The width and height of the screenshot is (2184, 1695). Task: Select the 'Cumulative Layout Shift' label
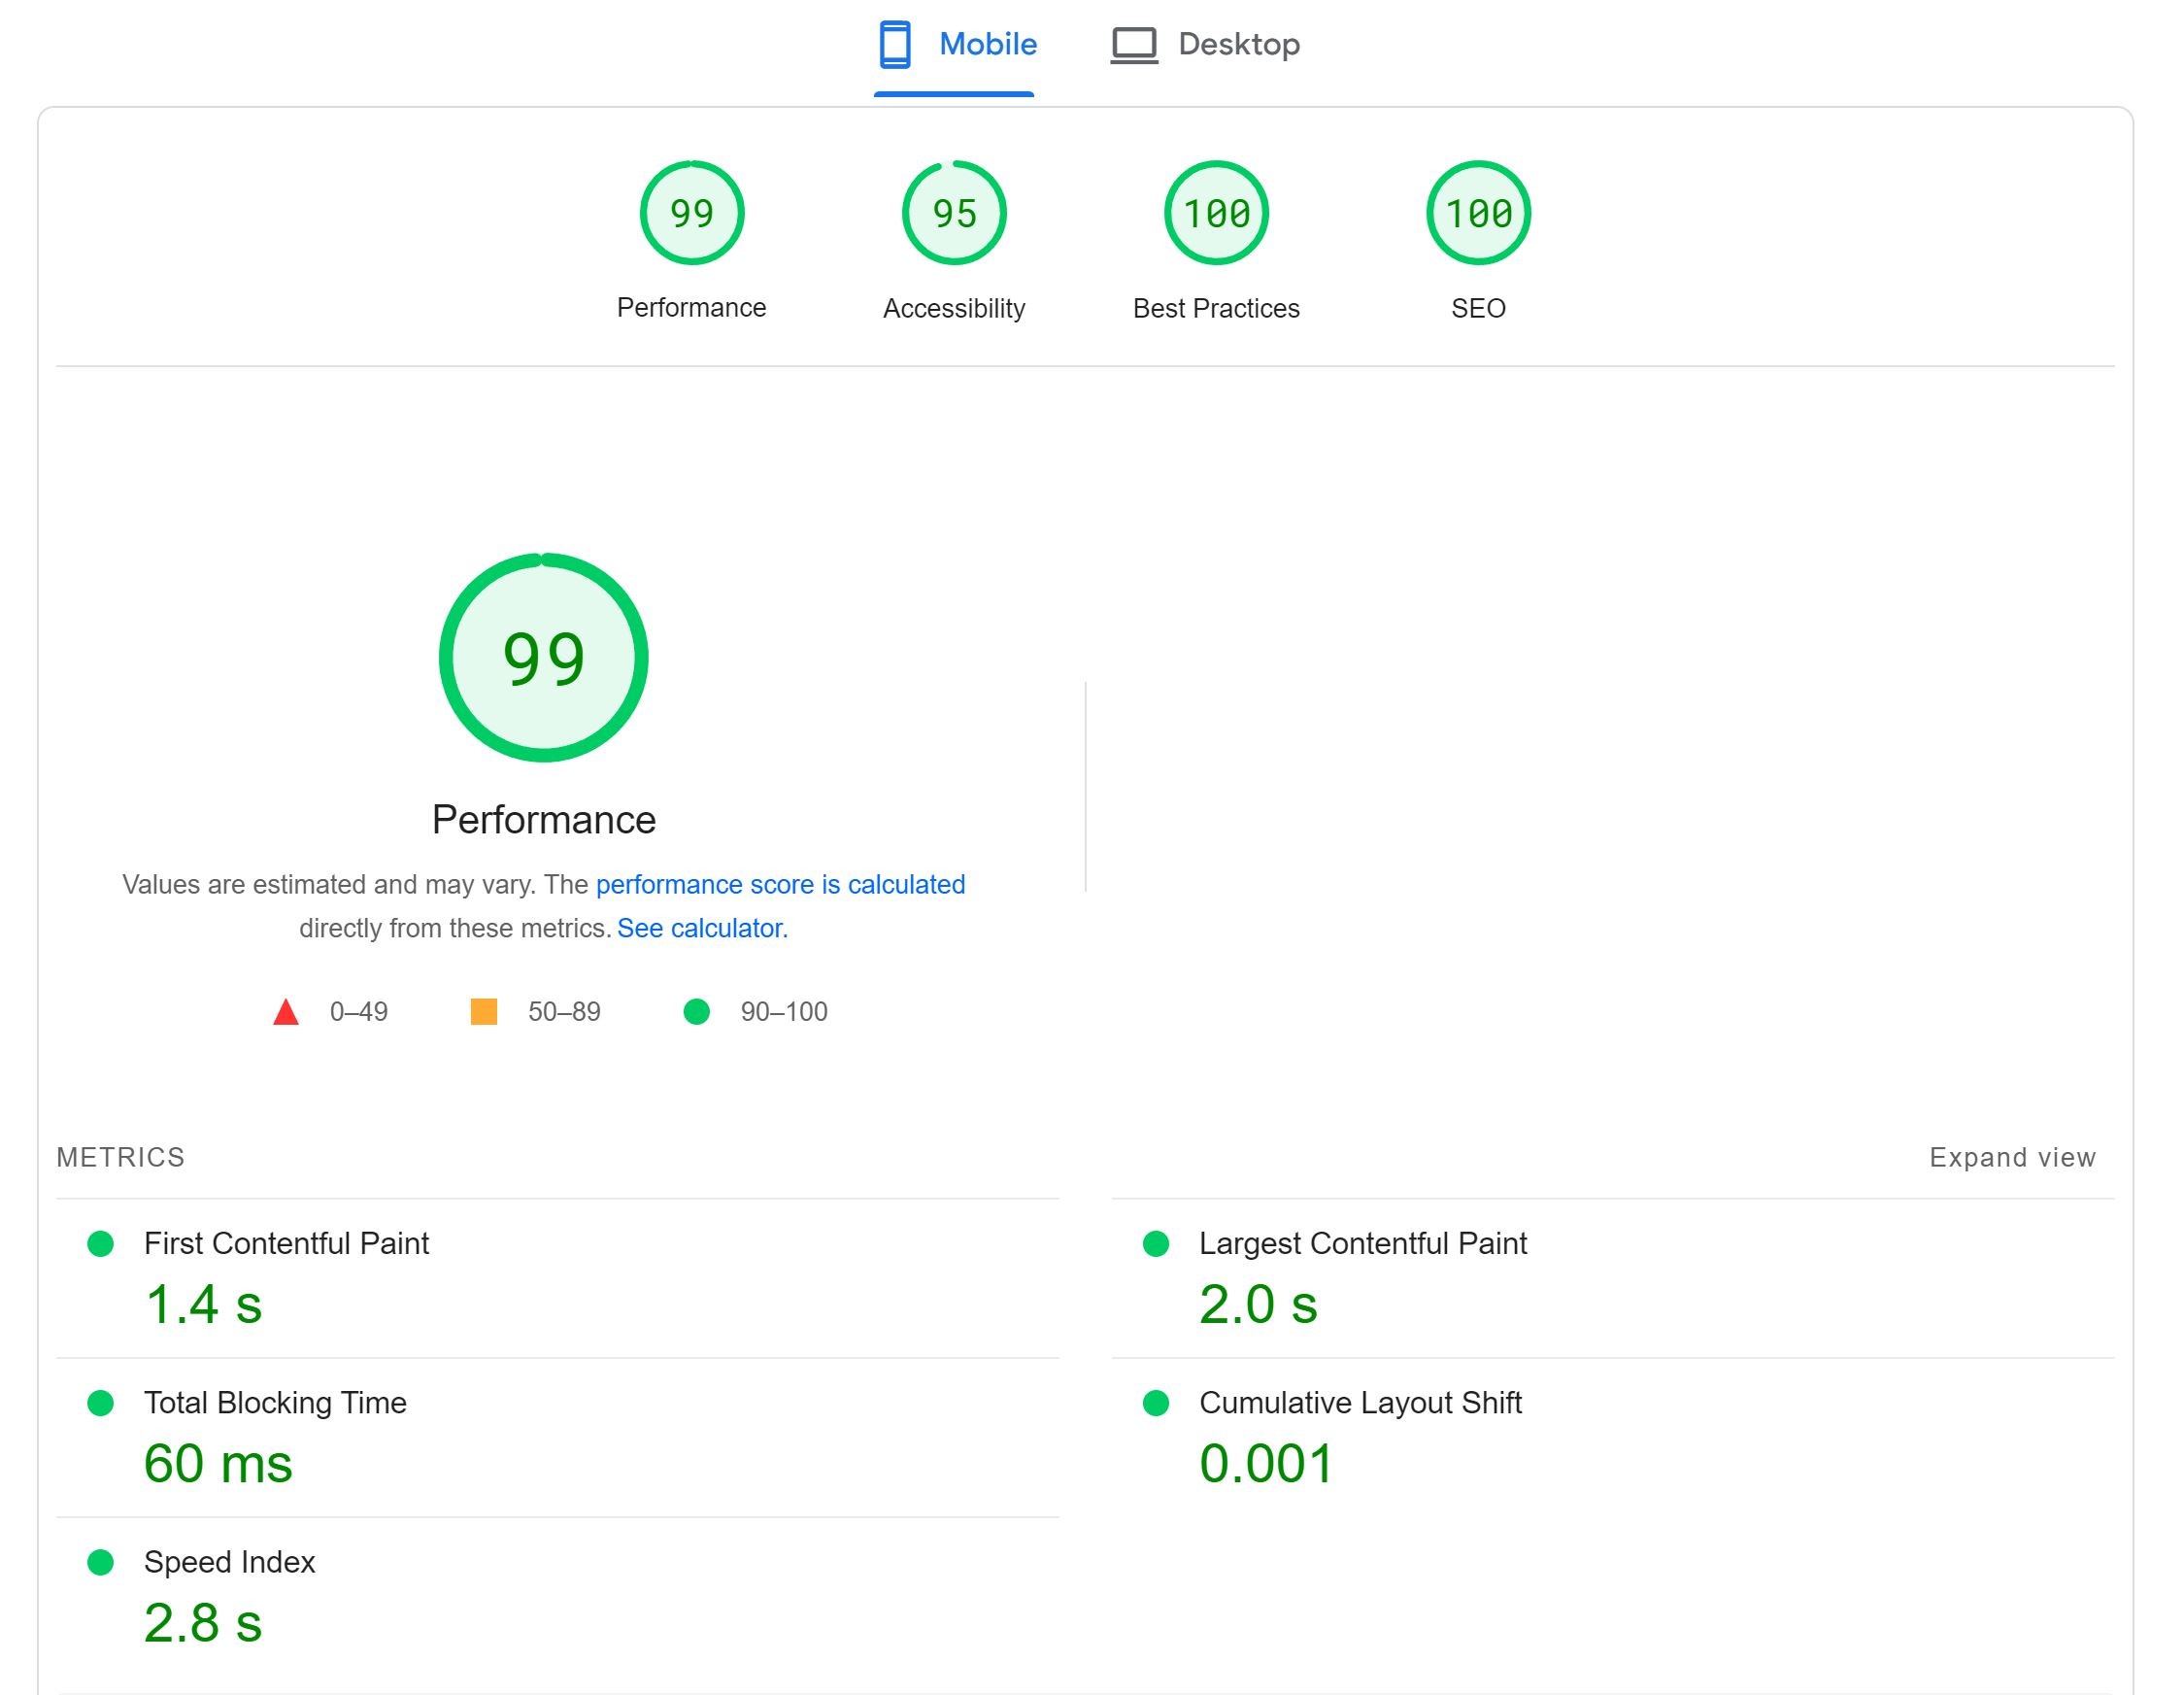tap(1360, 1403)
